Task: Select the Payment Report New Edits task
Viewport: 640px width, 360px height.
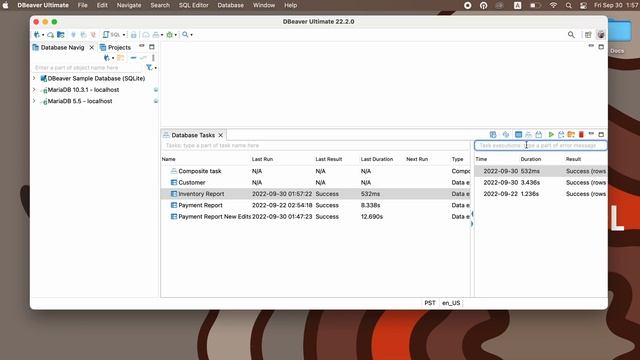Action: pos(316,217)
